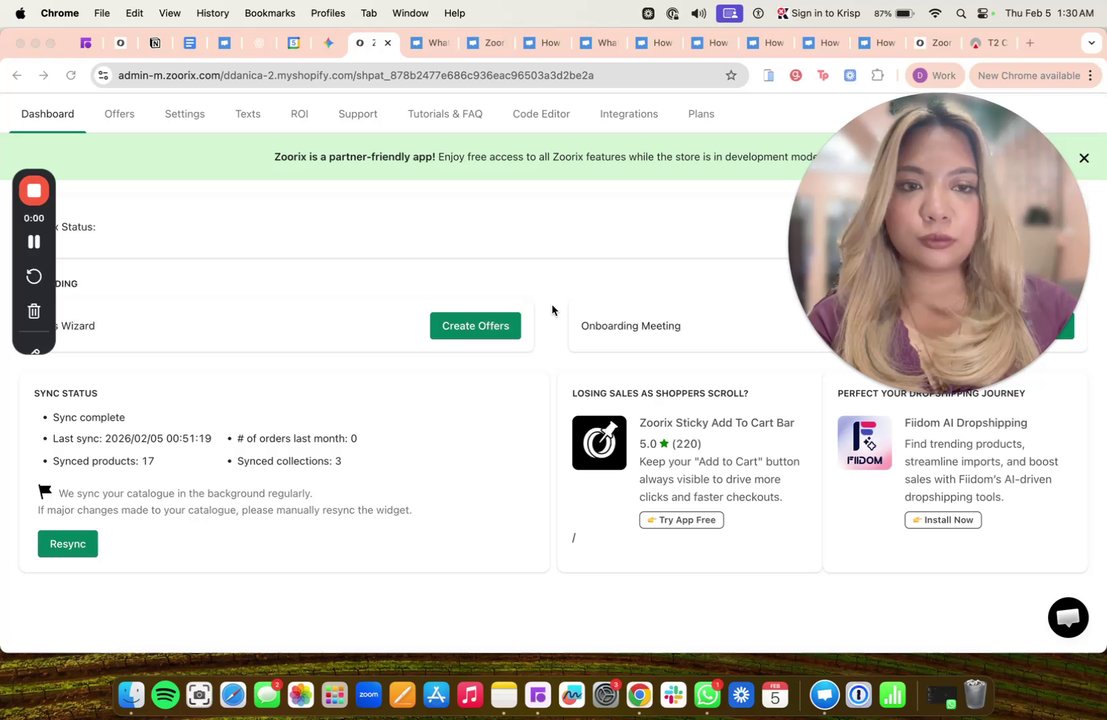Open Finder from the dock
This screenshot has height=720, width=1107.
tap(131, 695)
